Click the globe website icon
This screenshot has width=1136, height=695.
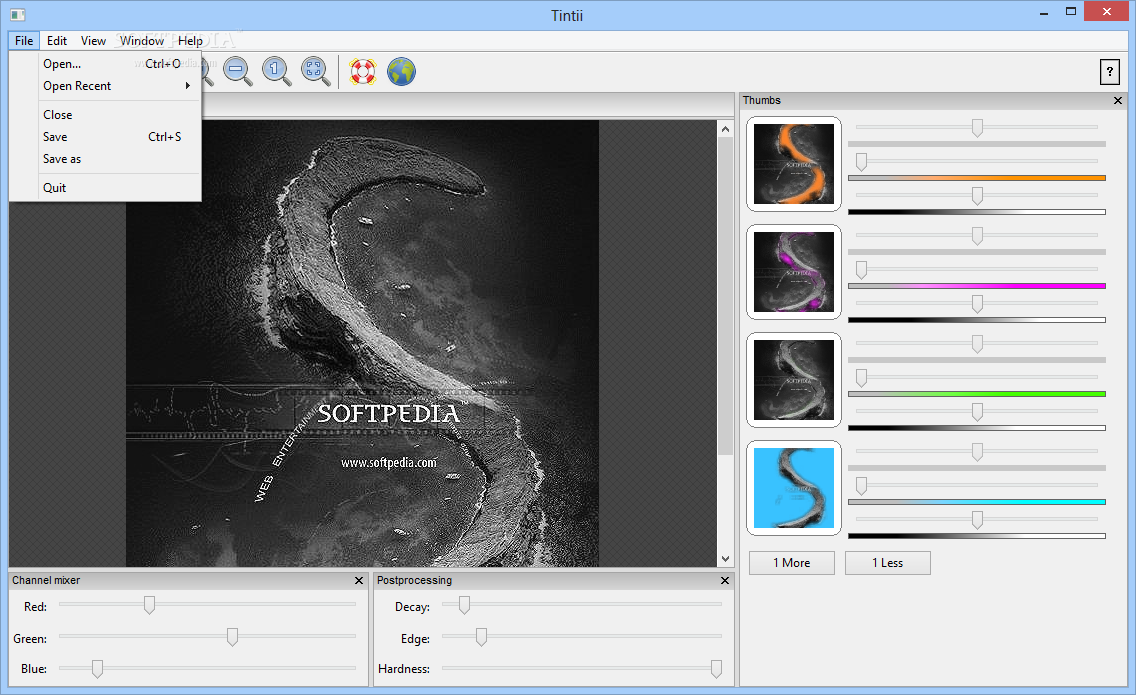(401, 71)
